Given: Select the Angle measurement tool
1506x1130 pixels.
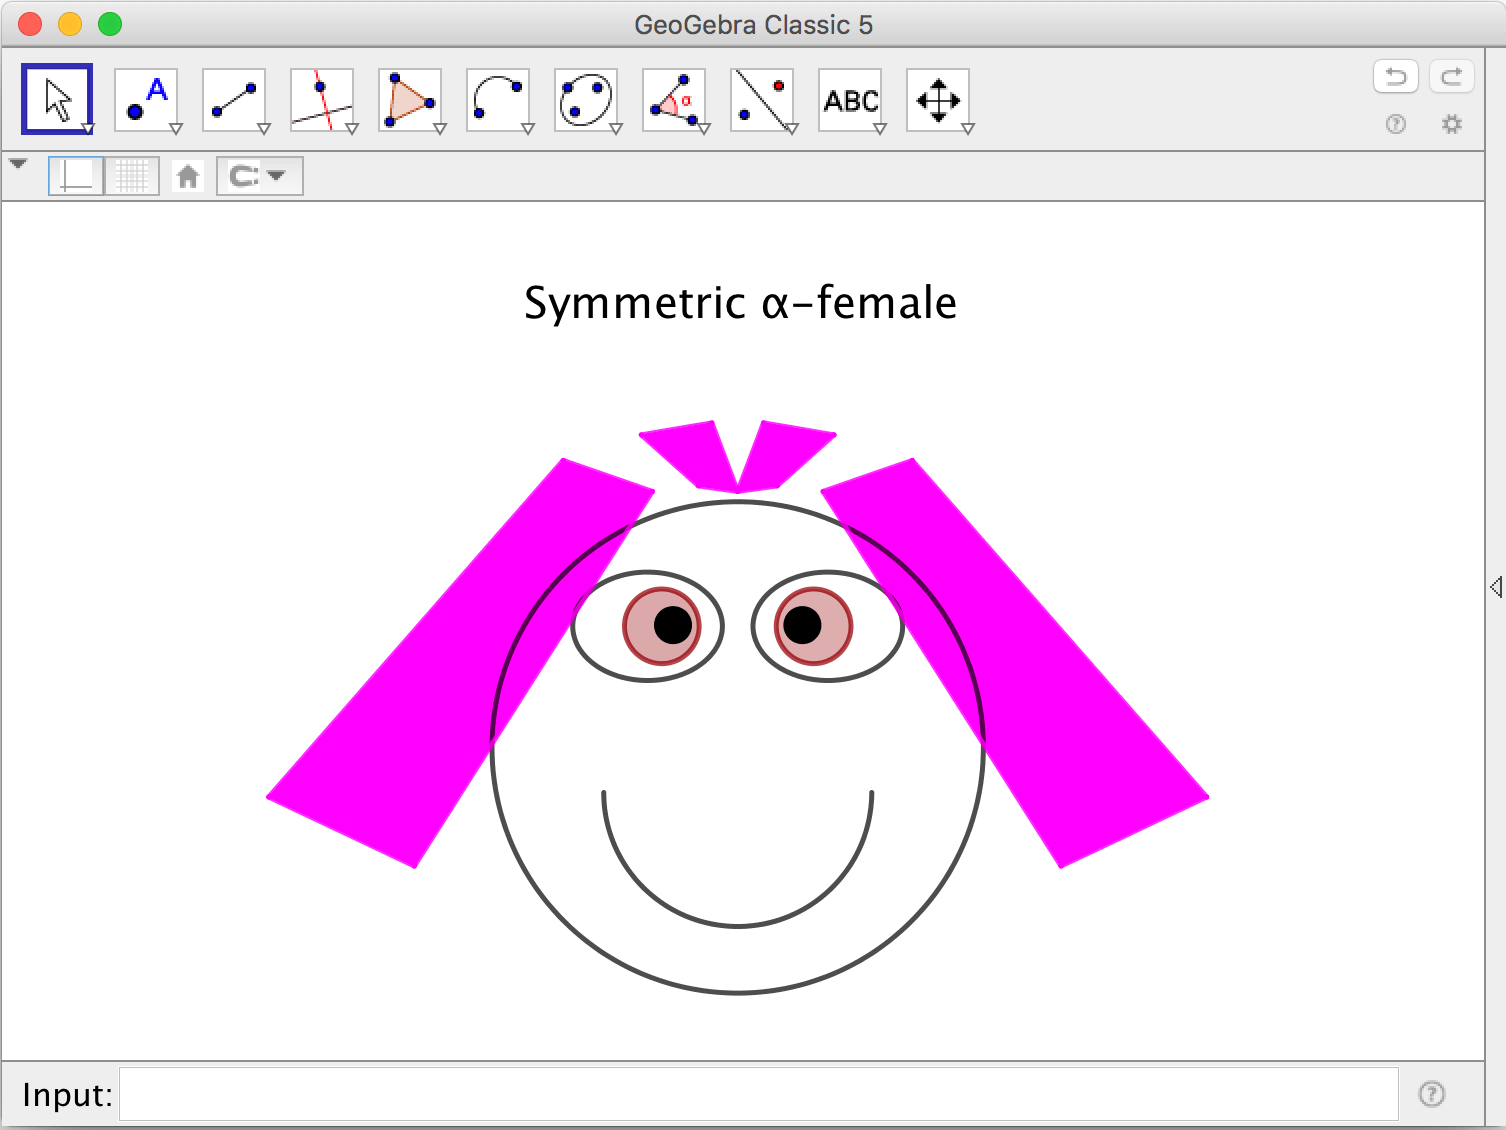Looking at the screenshot, I should pos(674,99).
